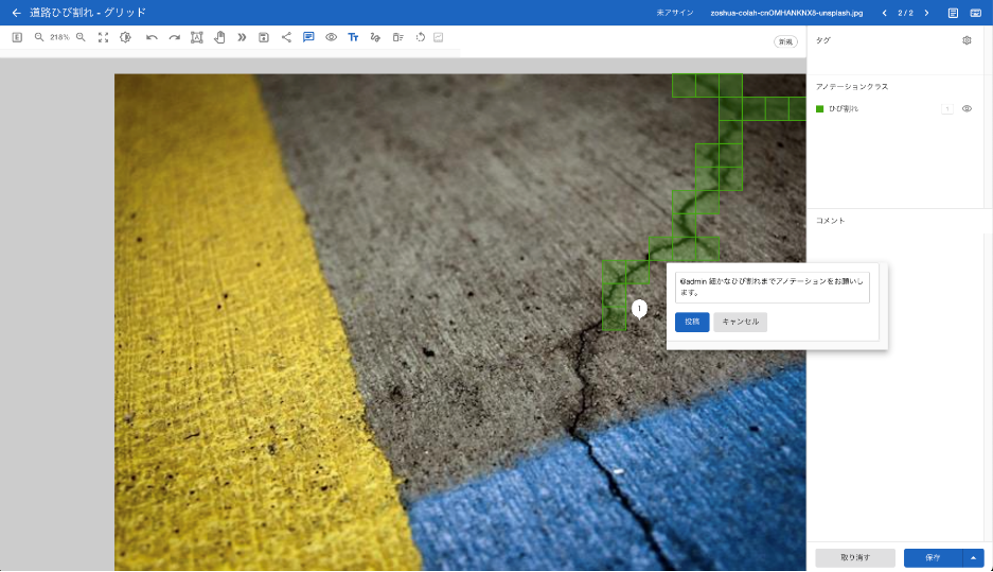
Task: Click into the comment text field
Action: click(772, 287)
